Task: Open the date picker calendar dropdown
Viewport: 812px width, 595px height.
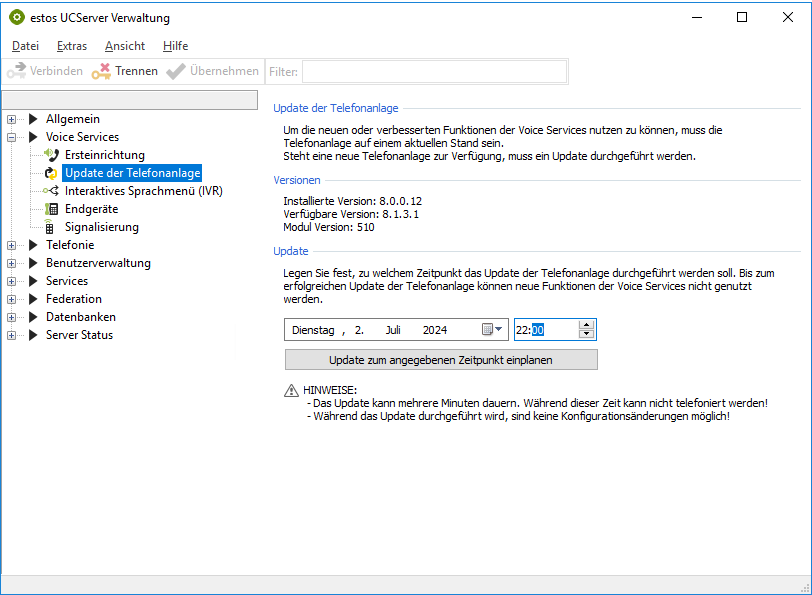Action: tap(493, 329)
